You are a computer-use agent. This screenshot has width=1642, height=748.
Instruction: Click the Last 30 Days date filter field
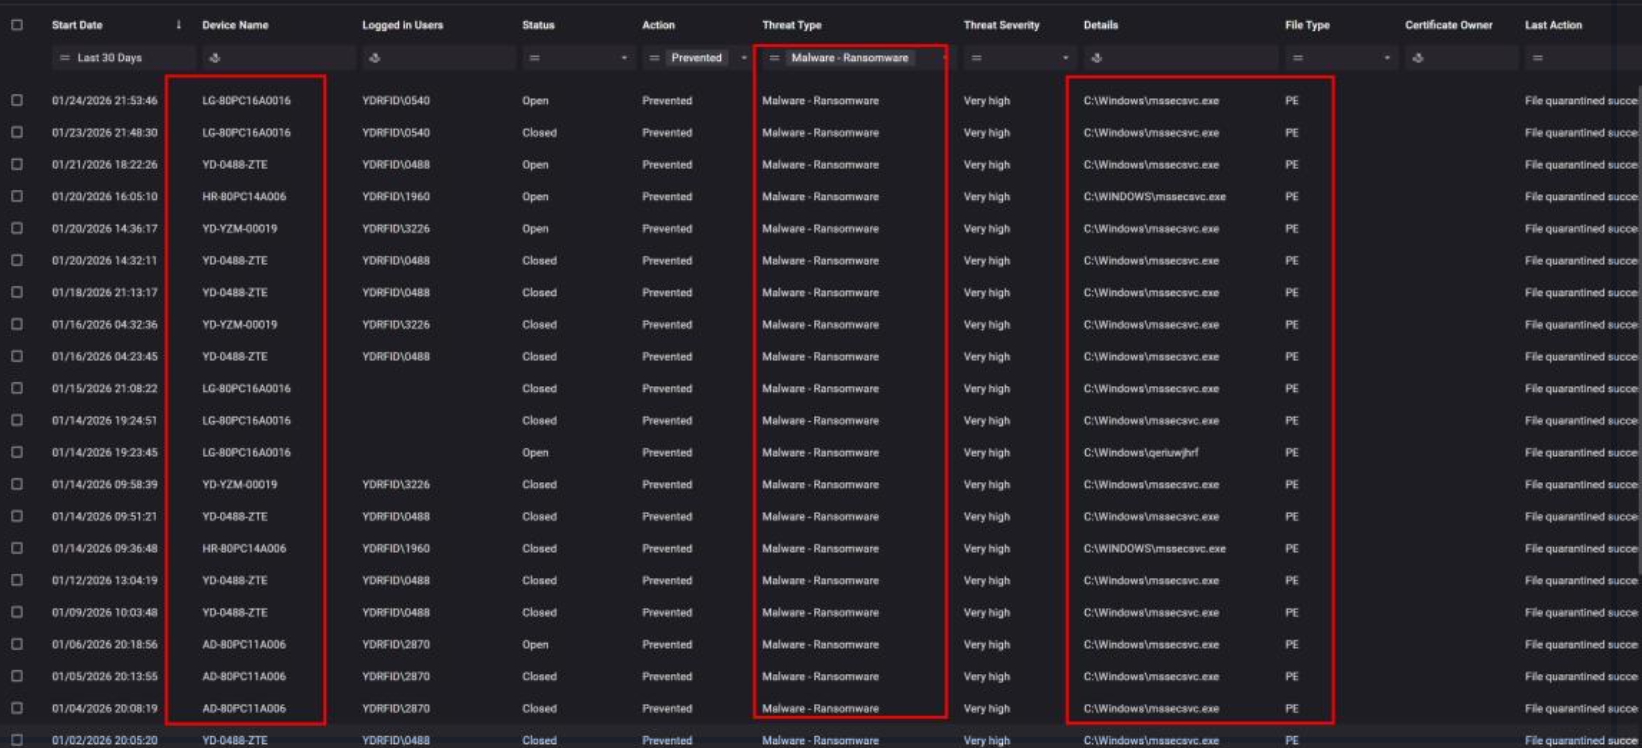(x=110, y=58)
